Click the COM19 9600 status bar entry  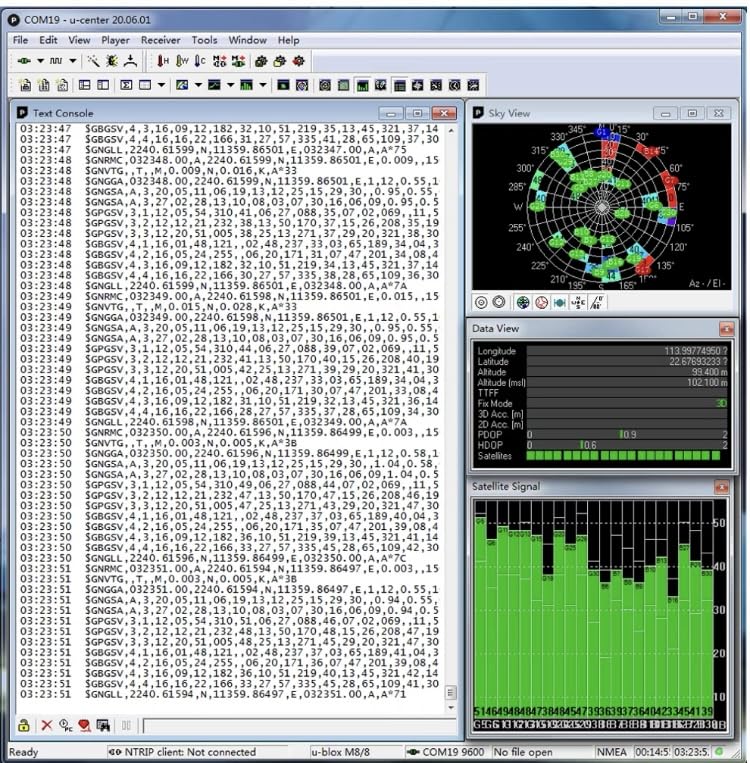447,752
